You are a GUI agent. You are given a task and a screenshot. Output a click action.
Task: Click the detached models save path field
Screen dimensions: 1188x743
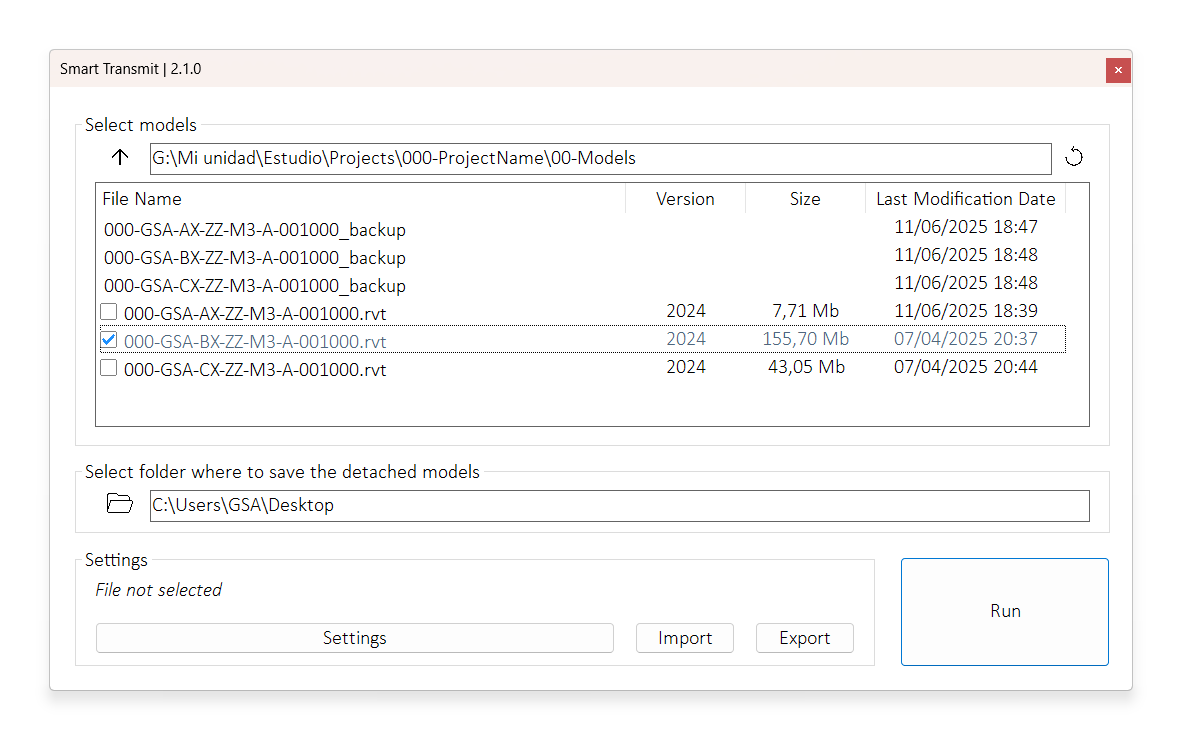click(x=619, y=505)
